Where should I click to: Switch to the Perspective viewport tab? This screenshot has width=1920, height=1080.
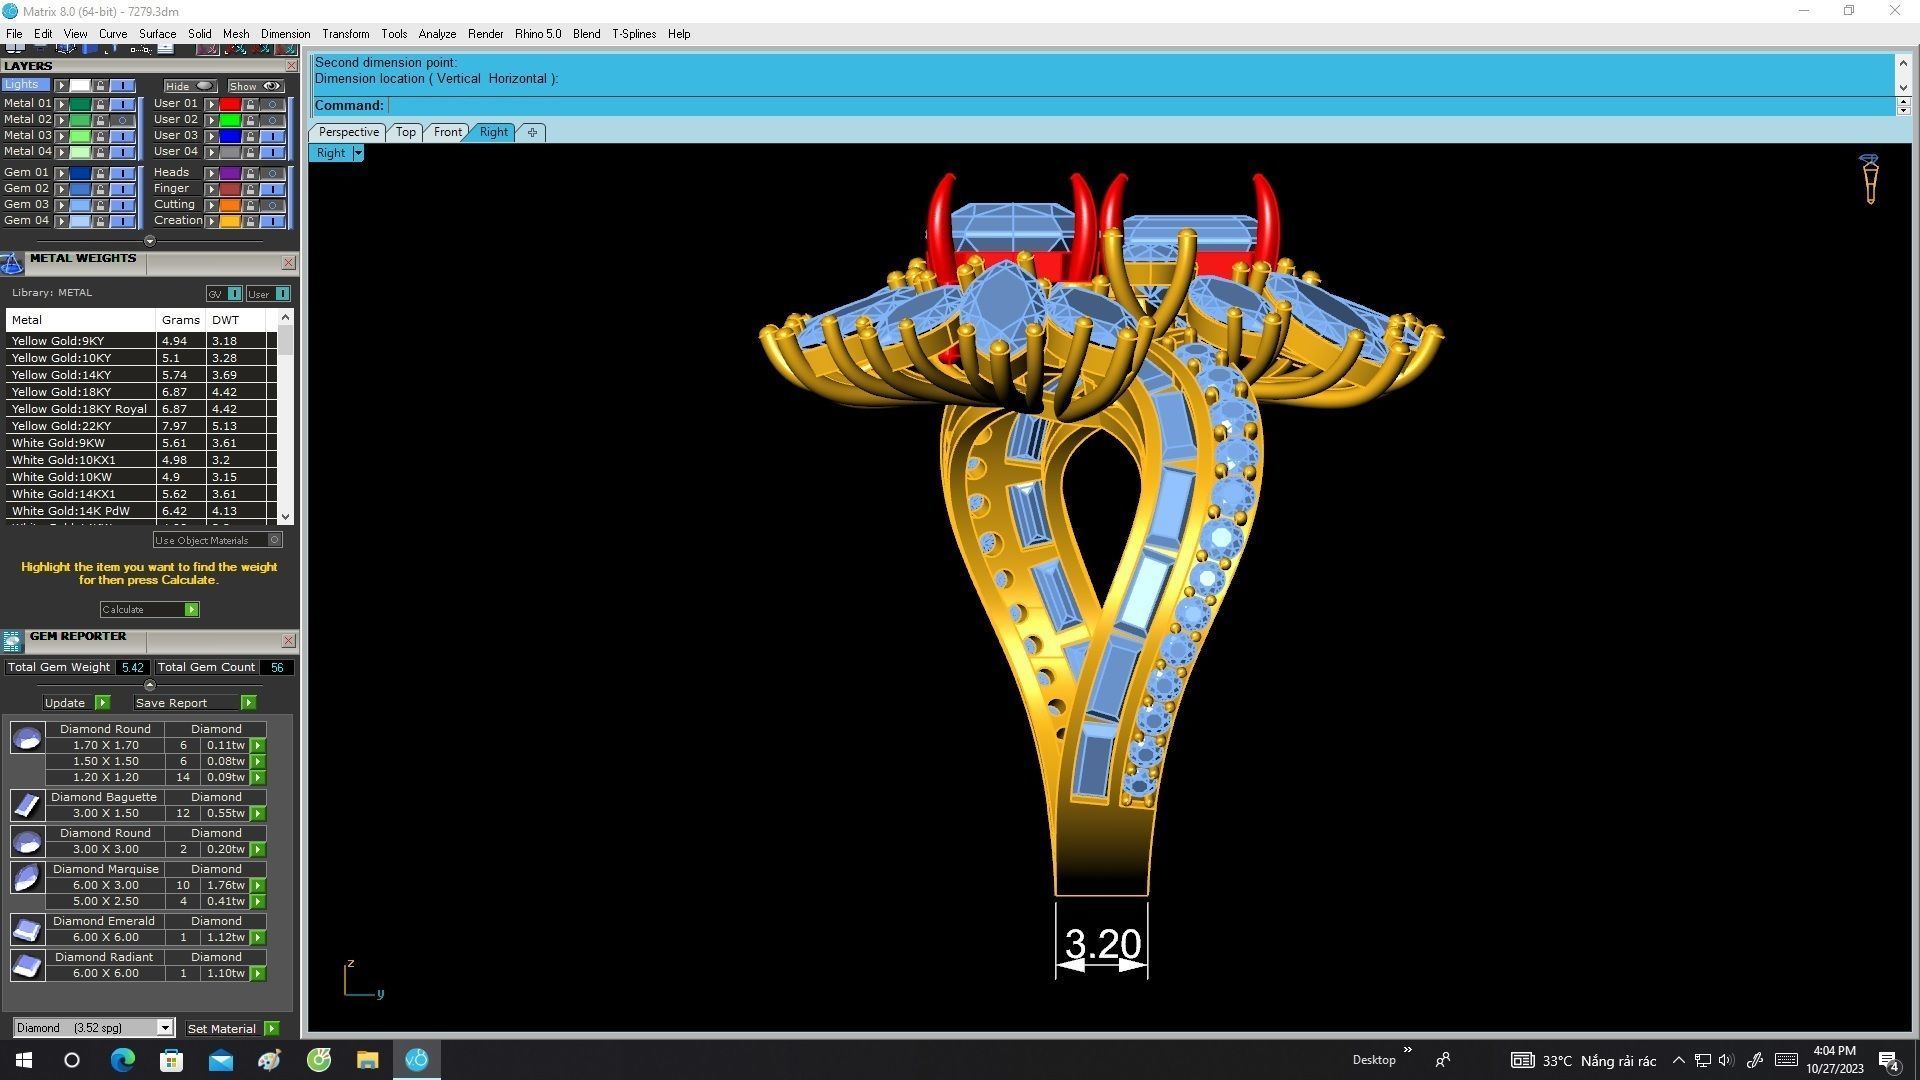click(348, 132)
